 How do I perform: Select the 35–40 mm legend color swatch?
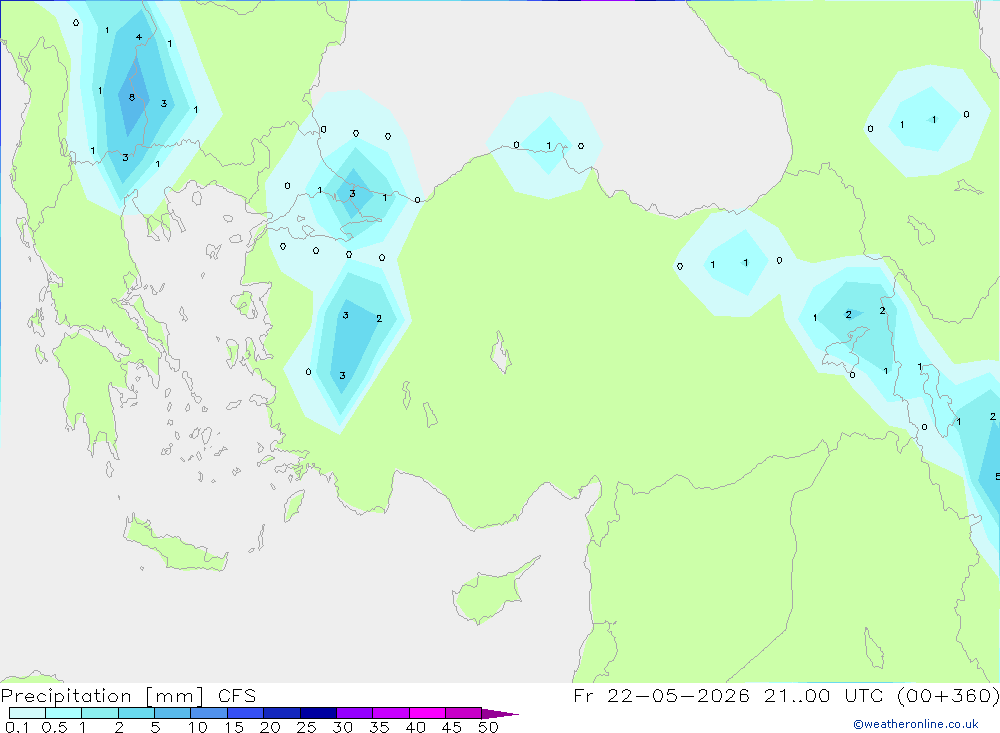point(391,713)
